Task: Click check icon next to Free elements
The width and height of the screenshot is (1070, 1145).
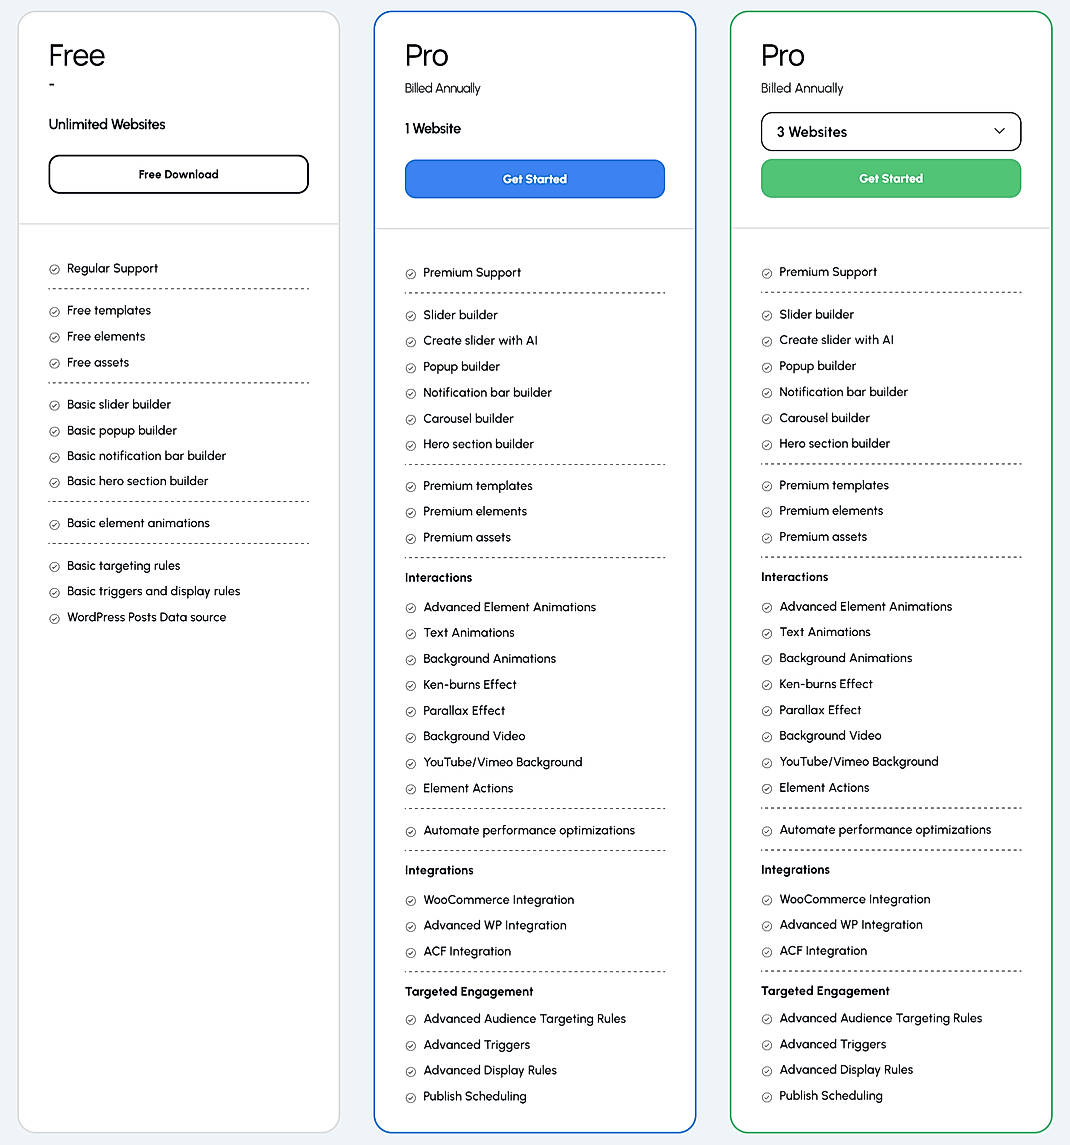Action: [x=54, y=337]
